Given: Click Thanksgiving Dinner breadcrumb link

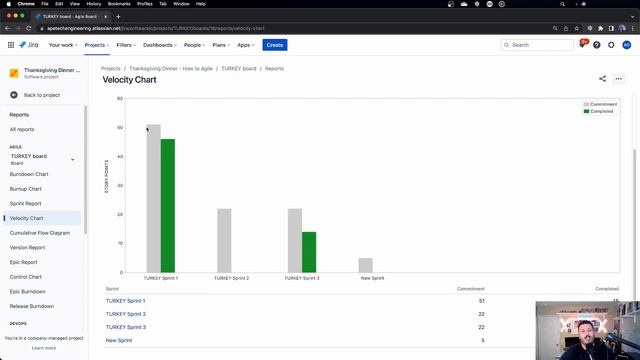Looking at the screenshot, I should [x=171, y=69].
